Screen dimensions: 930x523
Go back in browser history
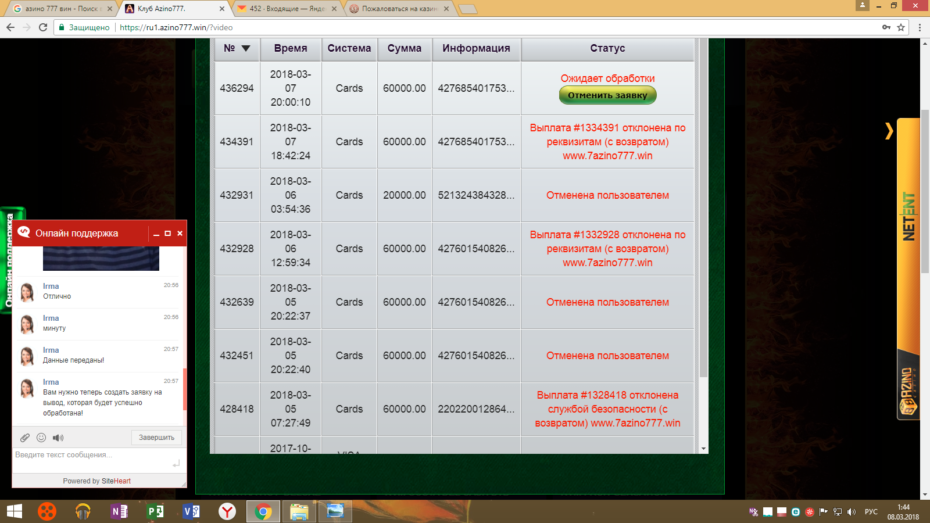click(10, 27)
